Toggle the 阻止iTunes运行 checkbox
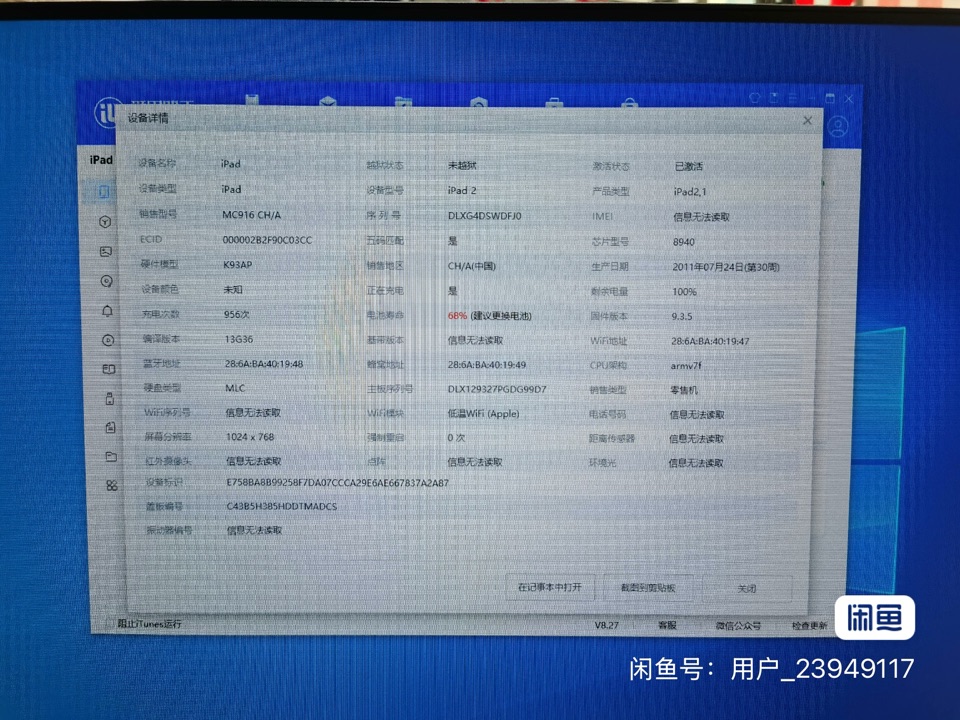This screenshot has width=960, height=720. pos(150,624)
